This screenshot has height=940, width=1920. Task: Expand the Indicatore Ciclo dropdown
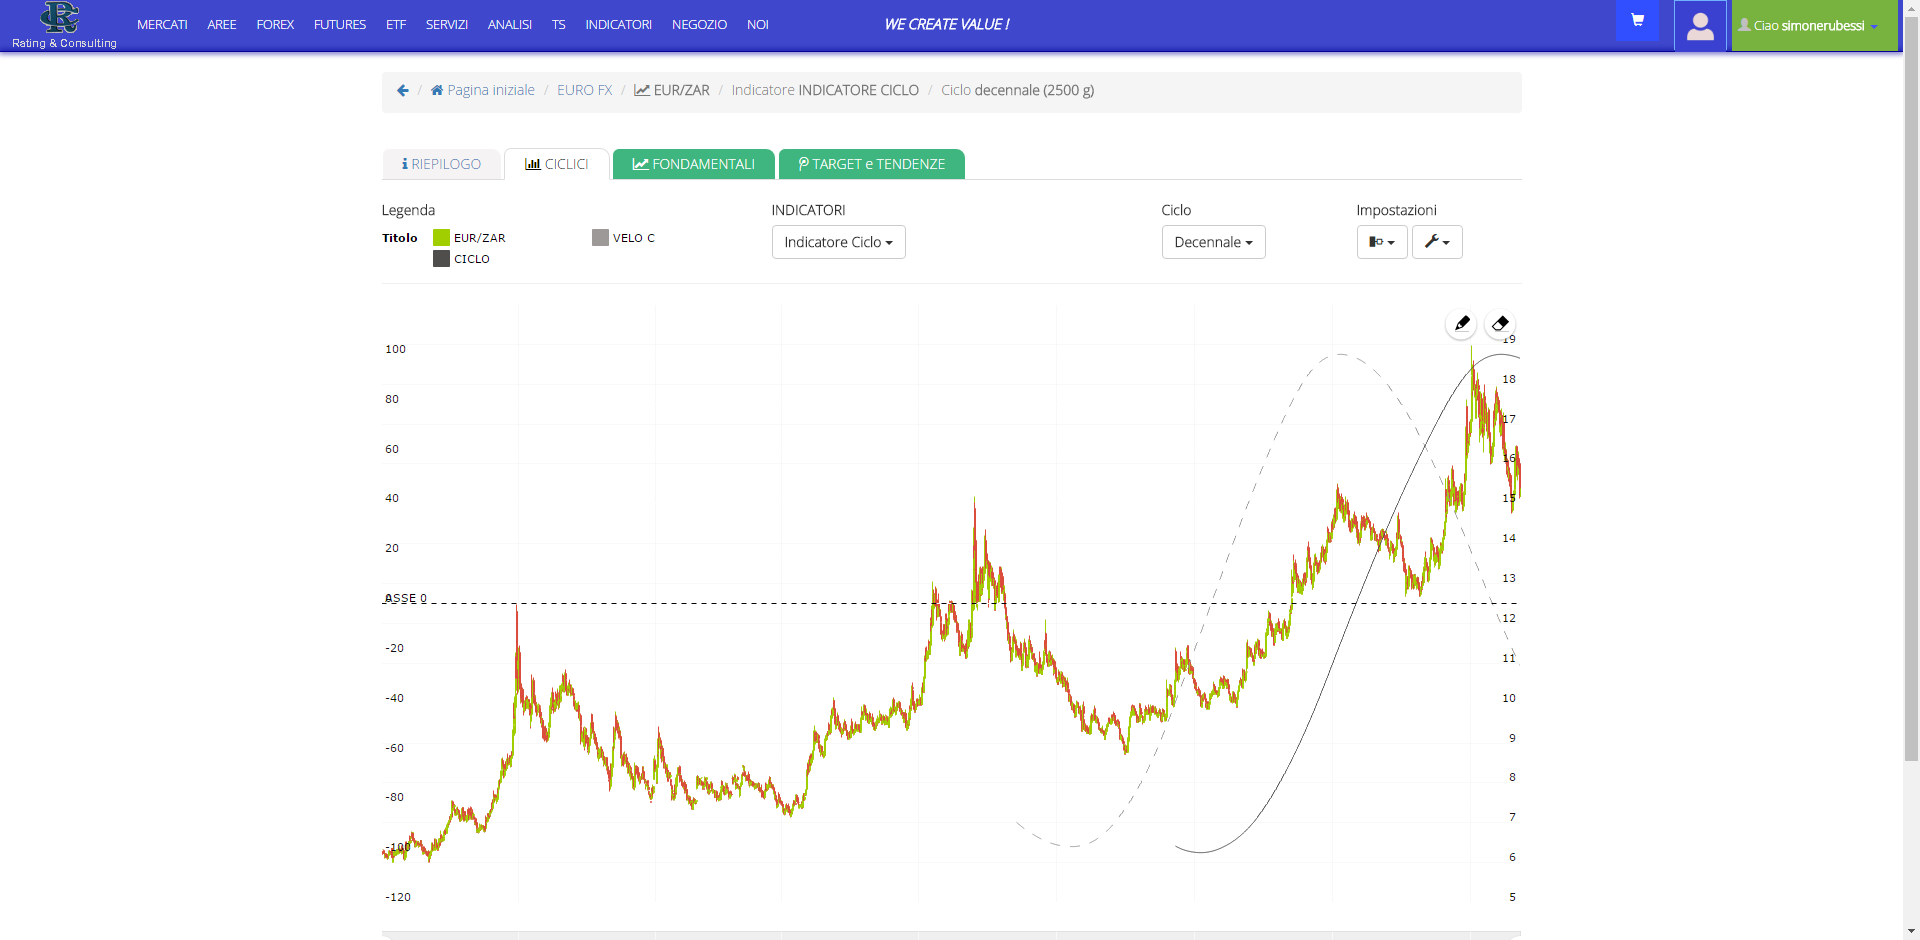pyautogui.click(x=838, y=242)
